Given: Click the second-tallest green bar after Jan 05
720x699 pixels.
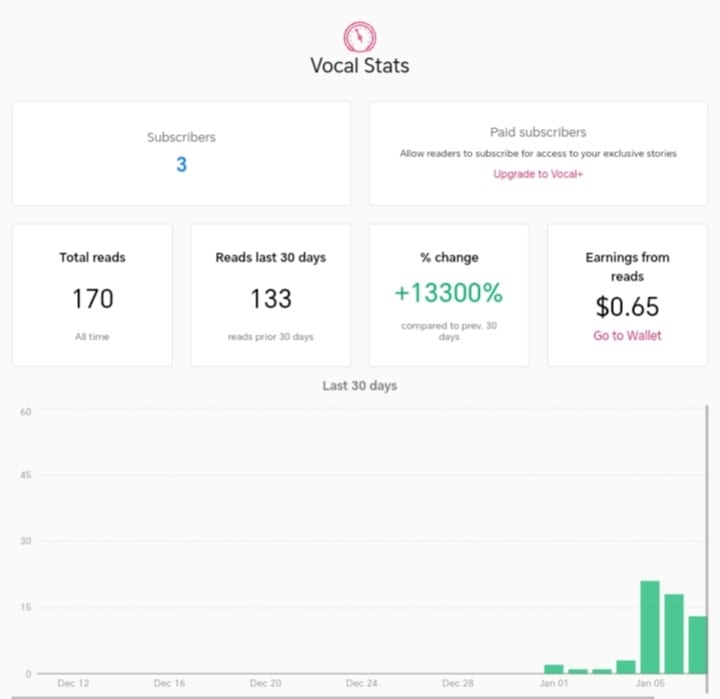Looking at the screenshot, I should click(674, 634).
